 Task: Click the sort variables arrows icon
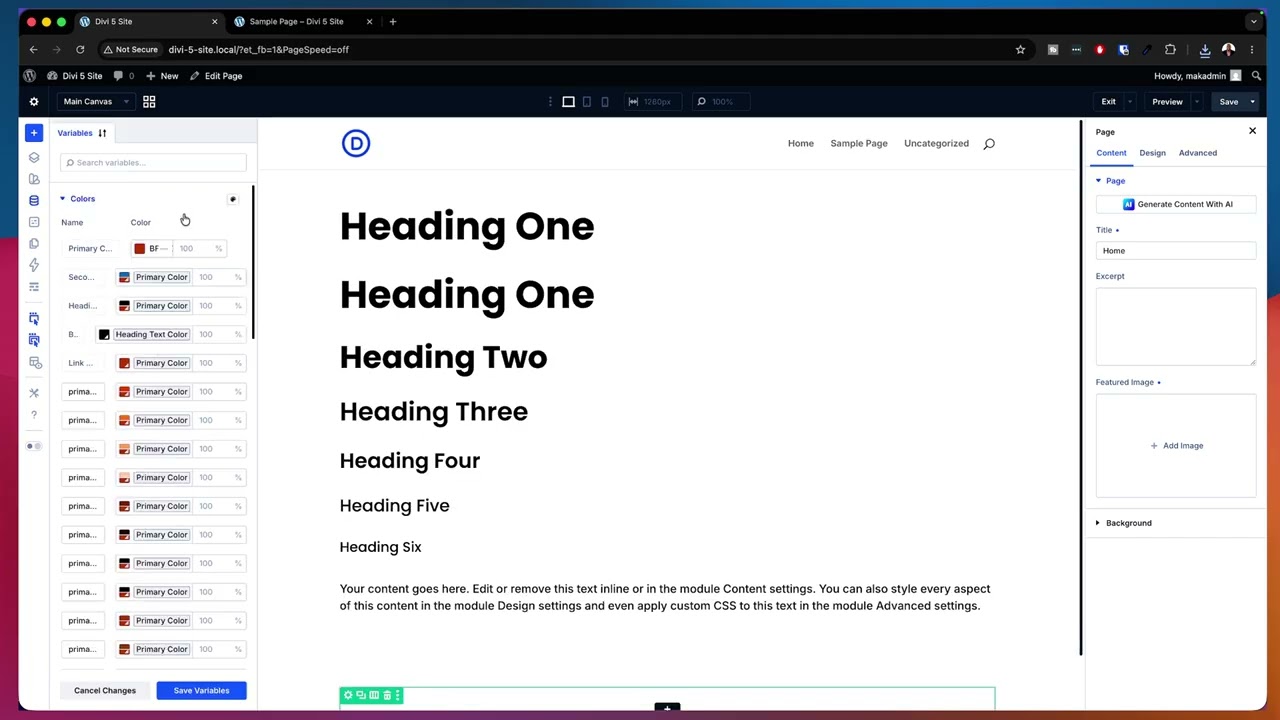click(x=102, y=133)
